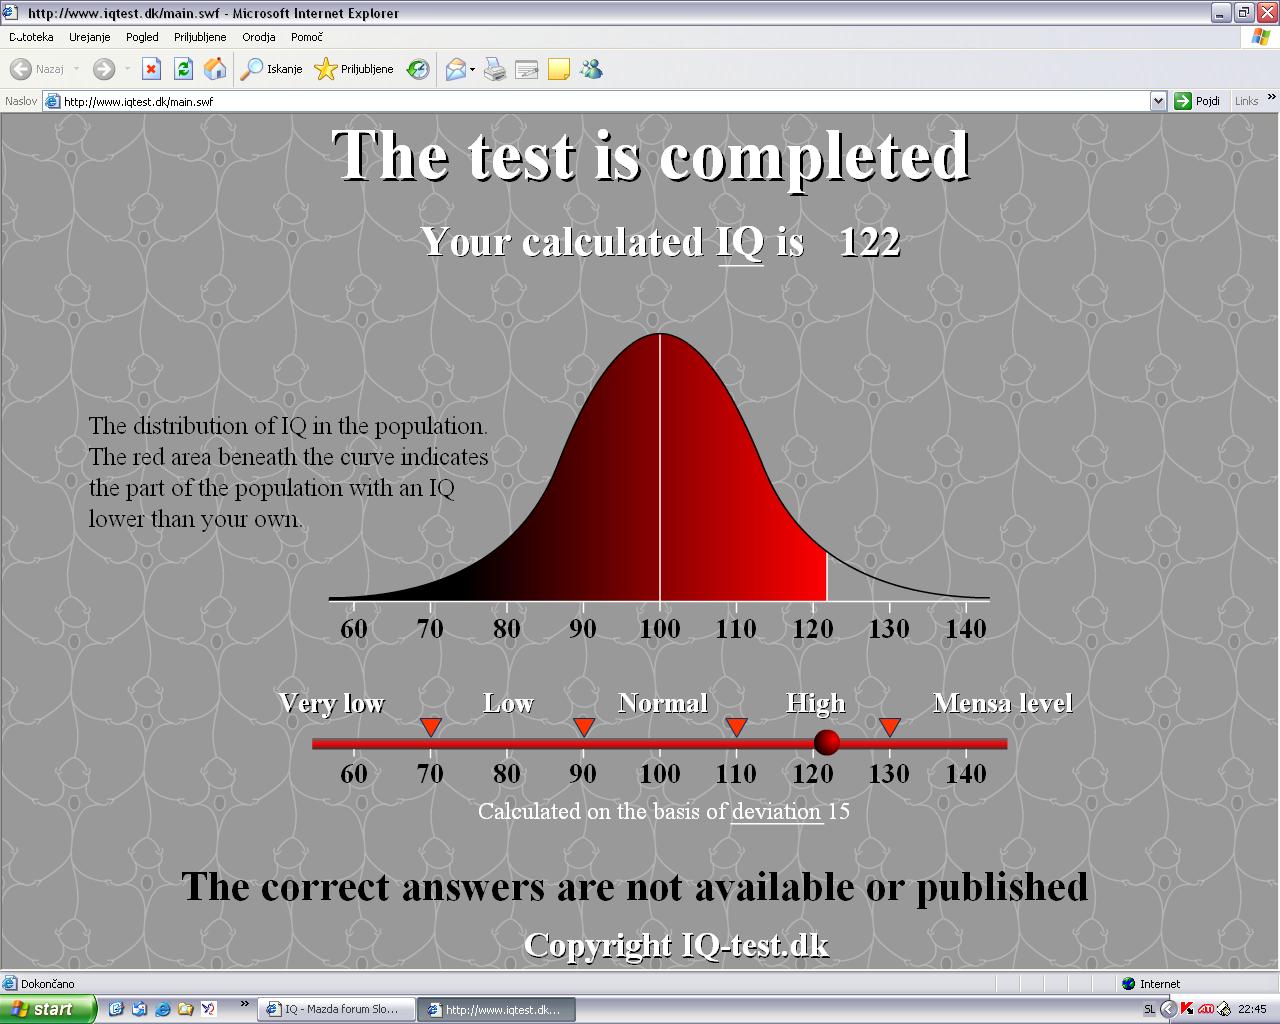
Task: Open the Datoteka menu
Action: point(31,37)
